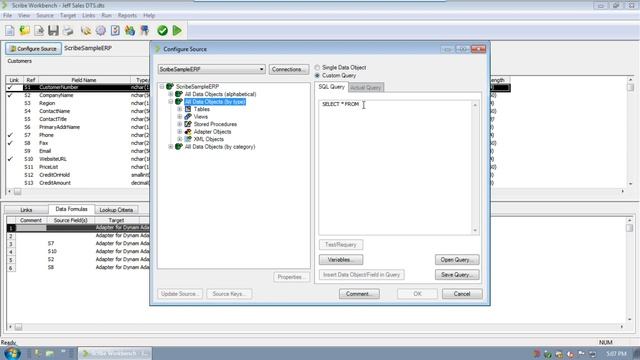
Task: Open the Source menu
Action: [x=45, y=16]
